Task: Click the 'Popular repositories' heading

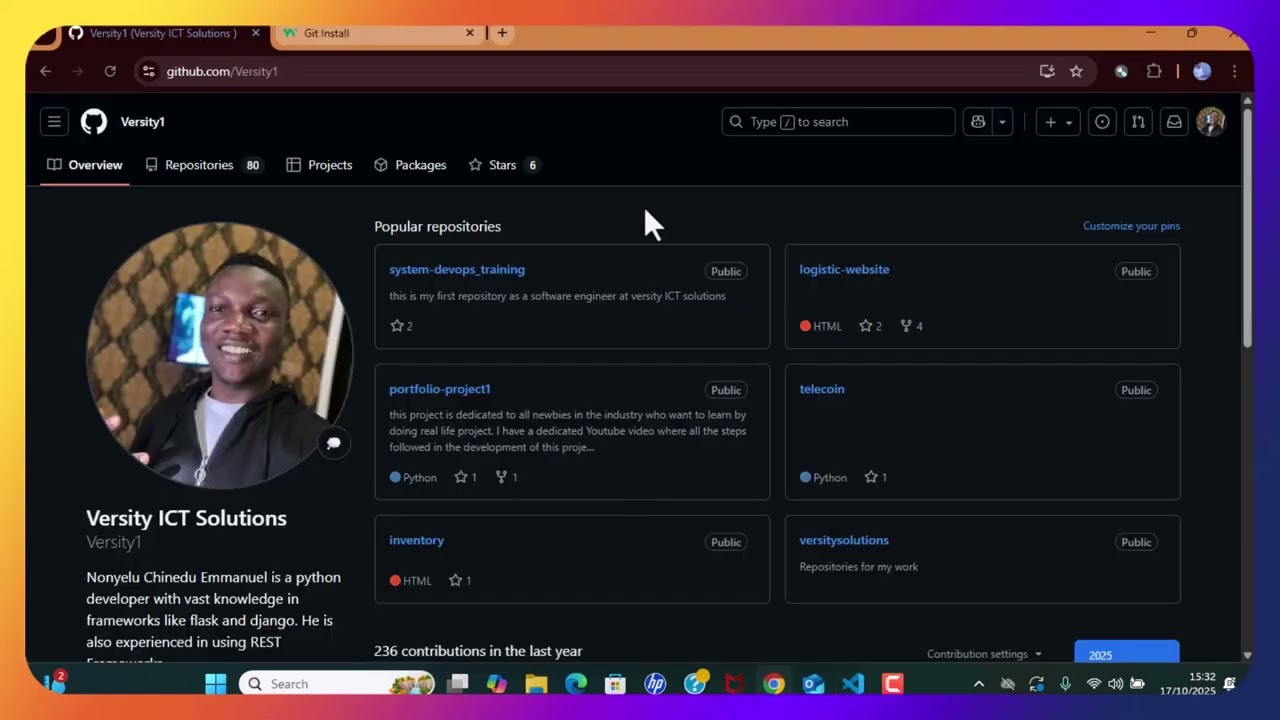Action: tap(437, 226)
